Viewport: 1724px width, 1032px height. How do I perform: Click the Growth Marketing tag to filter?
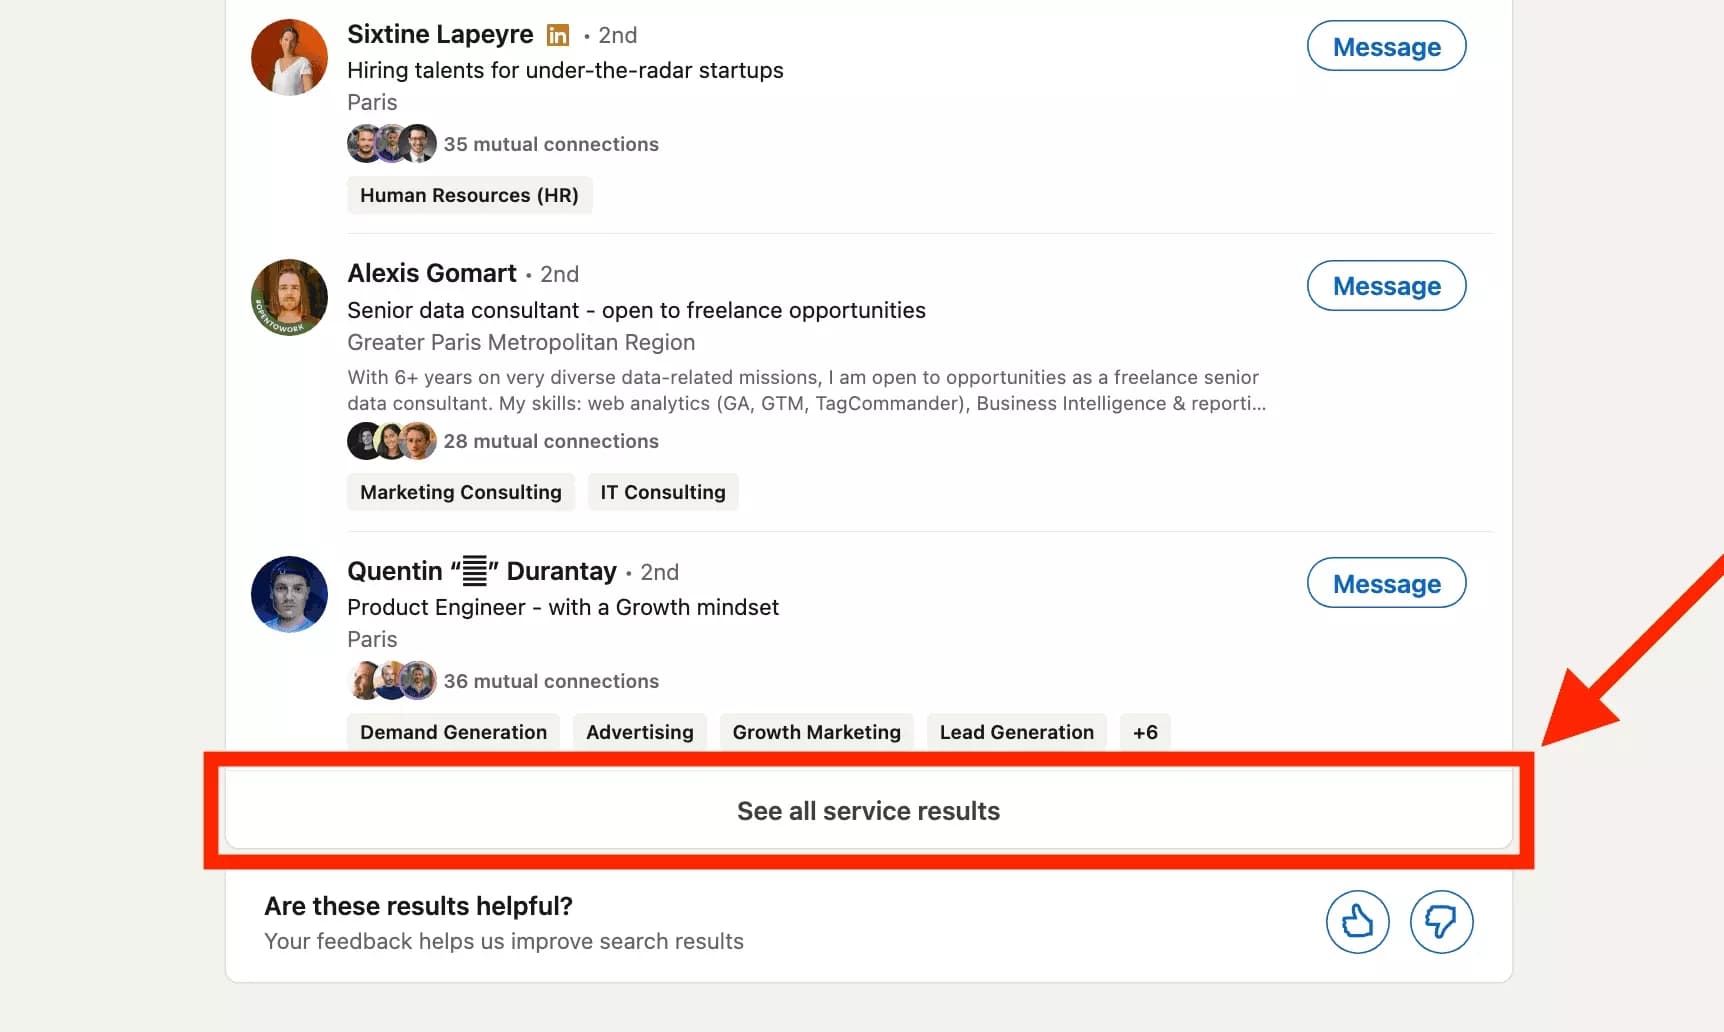tap(816, 731)
